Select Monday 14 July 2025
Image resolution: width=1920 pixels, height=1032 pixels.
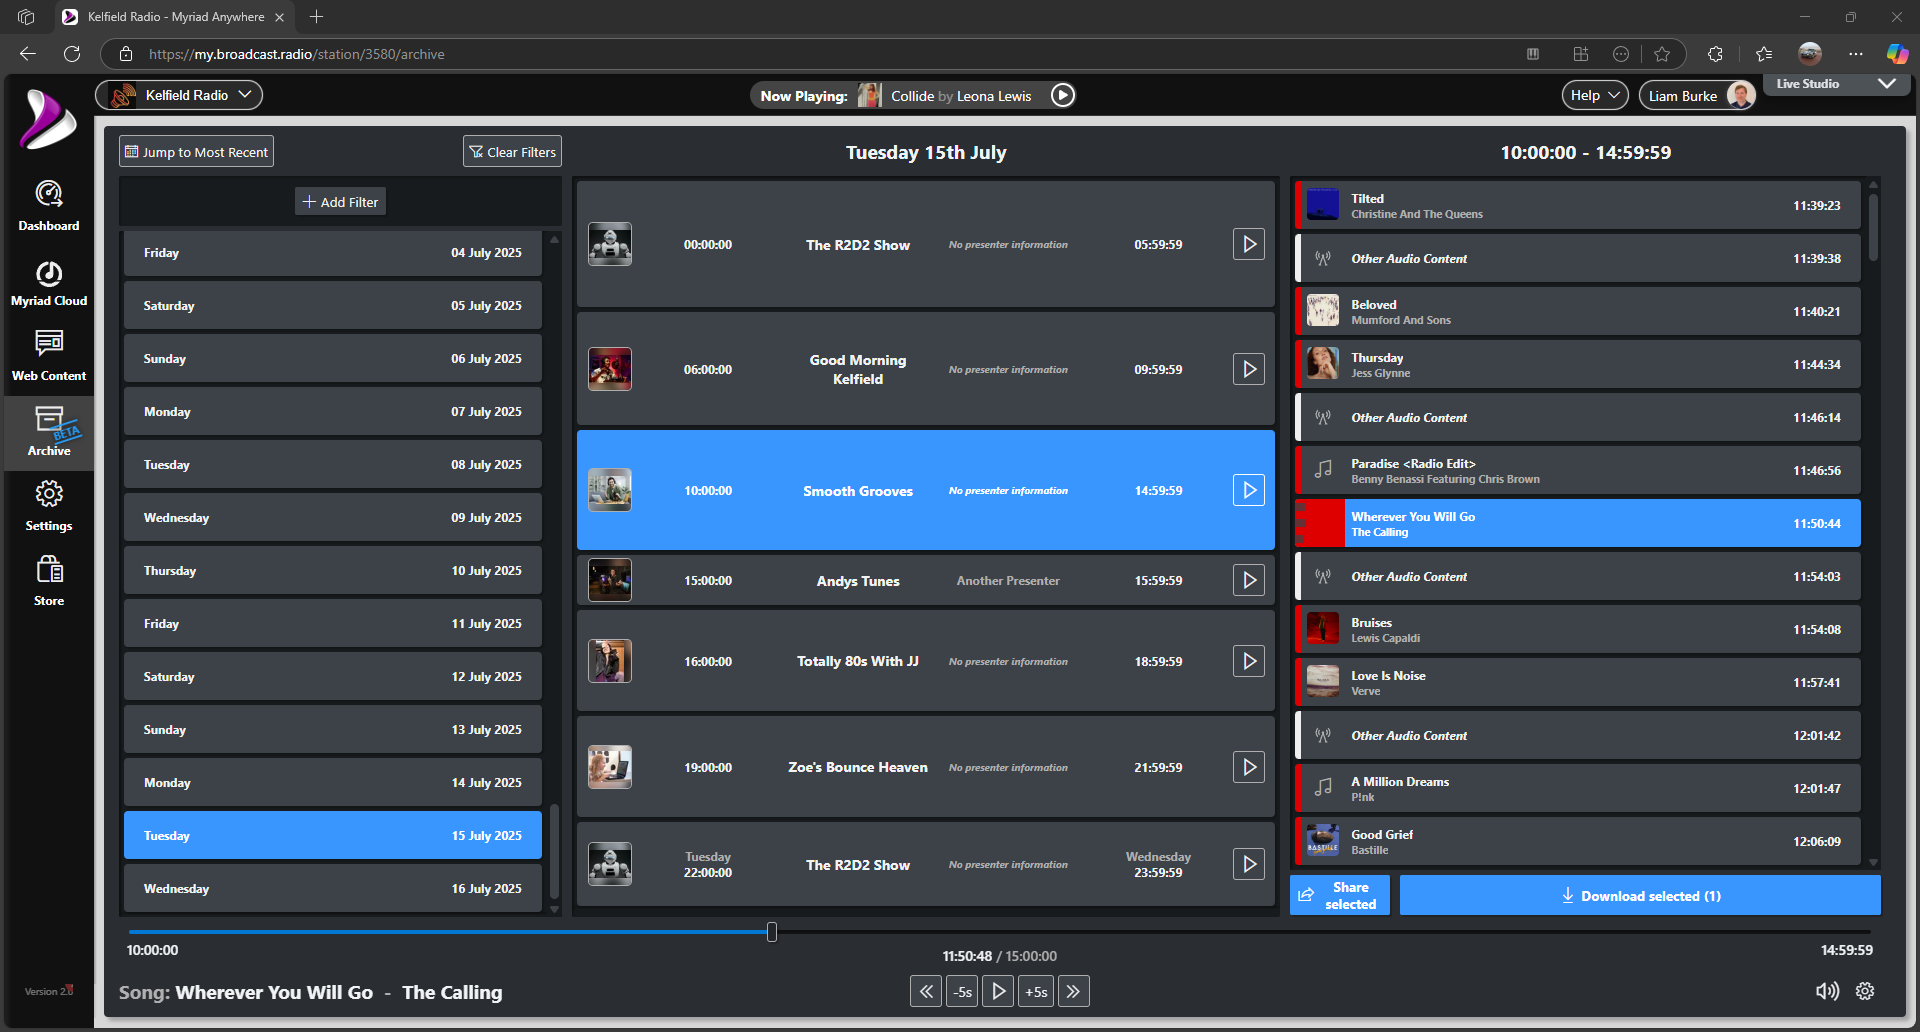tap(333, 782)
